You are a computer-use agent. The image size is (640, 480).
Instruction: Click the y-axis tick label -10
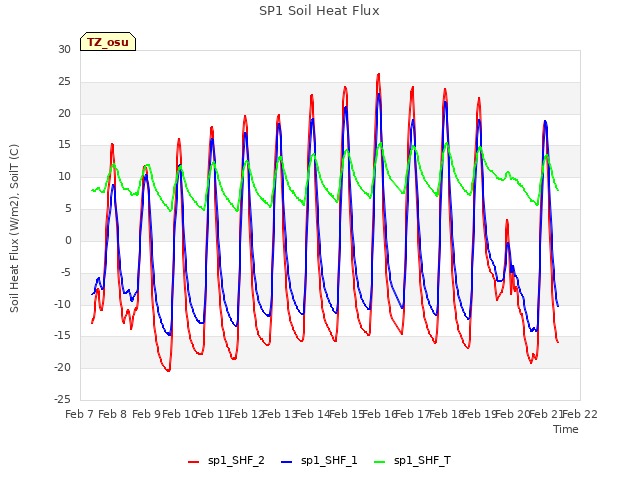(x=63, y=304)
